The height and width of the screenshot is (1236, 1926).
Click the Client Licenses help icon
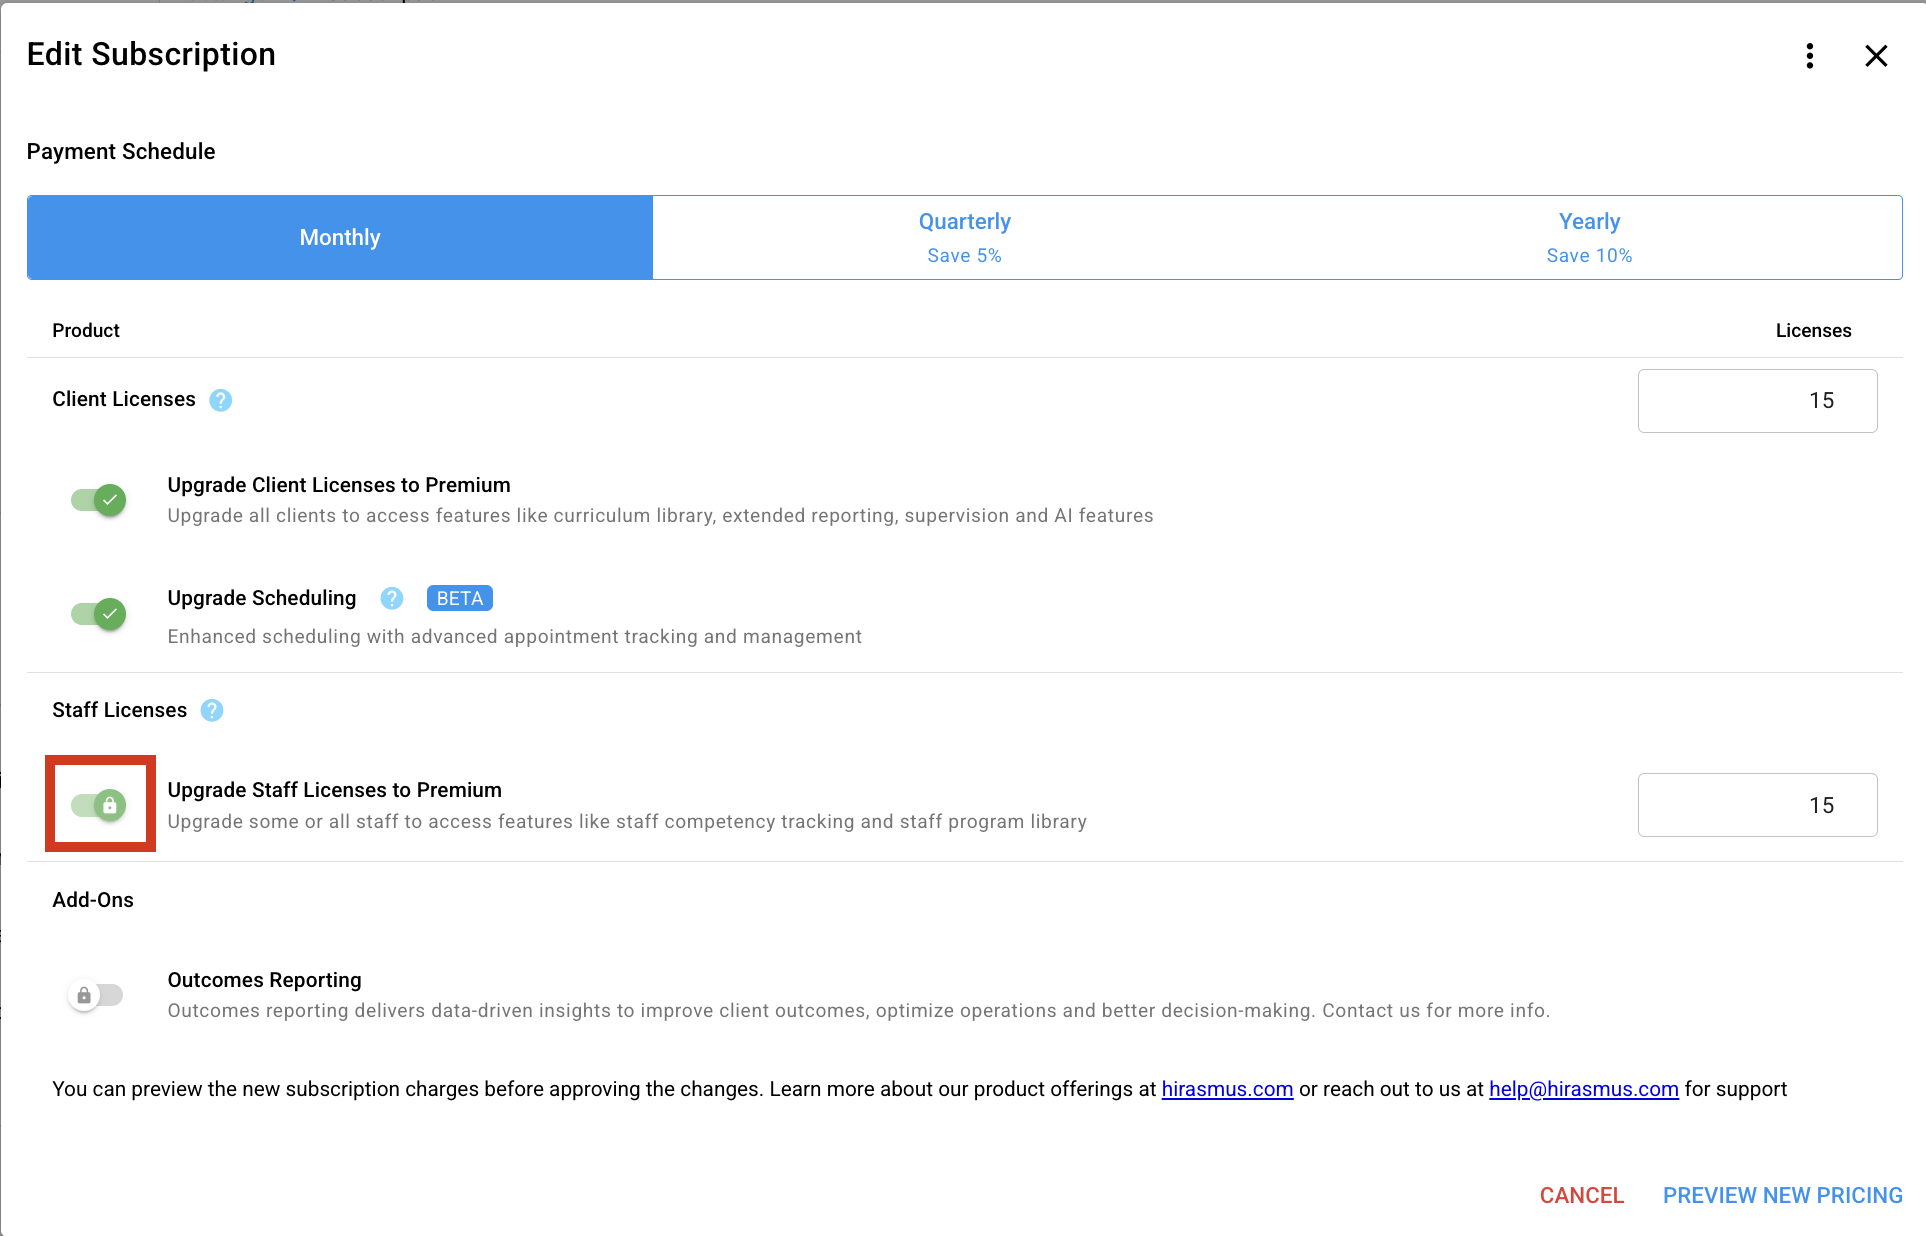(x=221, y=400)
